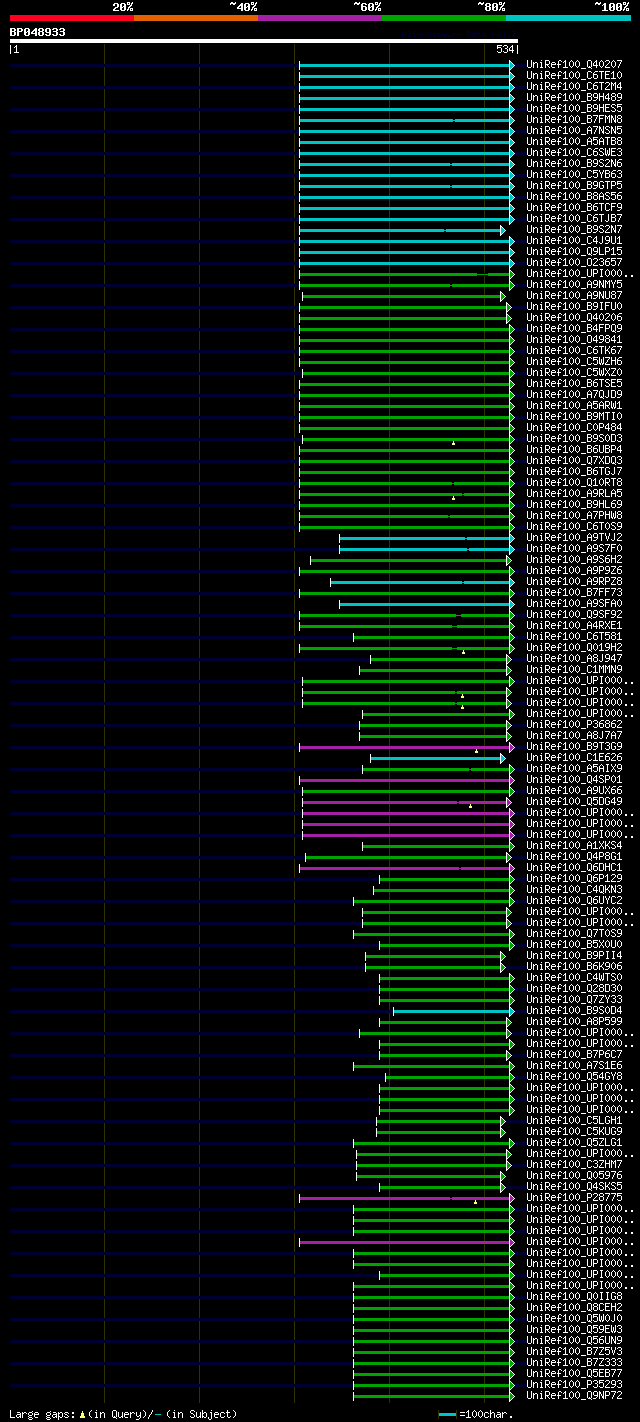Viewport: 640px width, 1422px height.
Task: Open hit UniRef100_Q10RT8
Action: click(x=574, y=482)
